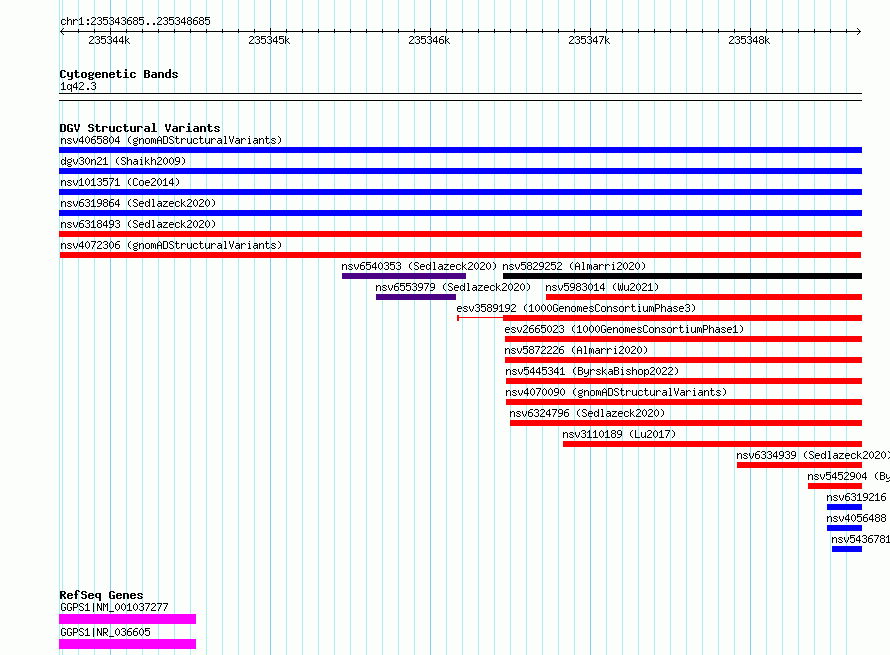Open nsv6318493 (Sedlazeck2020) label
This screenshot has width=890, height=655.
pyautogui.click(x=138, y=224)
